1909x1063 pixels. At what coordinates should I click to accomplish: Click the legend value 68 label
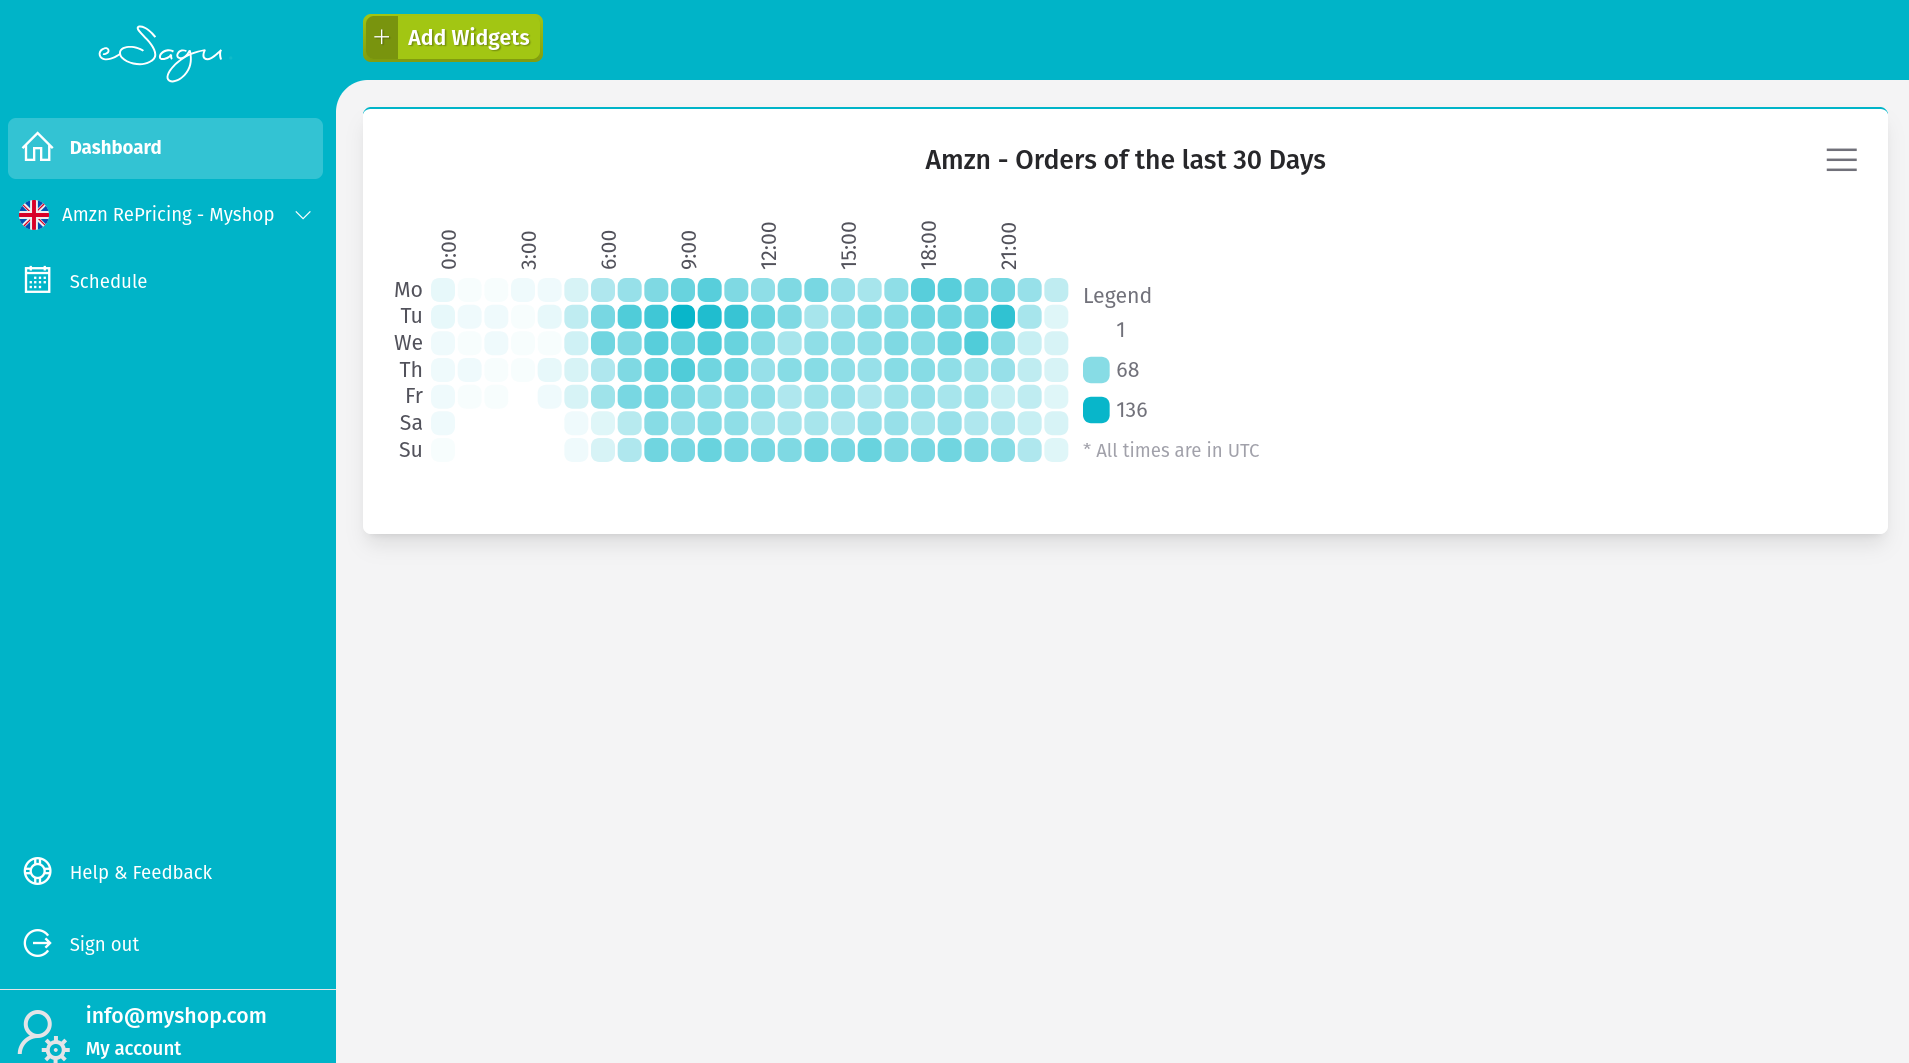tap(1128, 370)
